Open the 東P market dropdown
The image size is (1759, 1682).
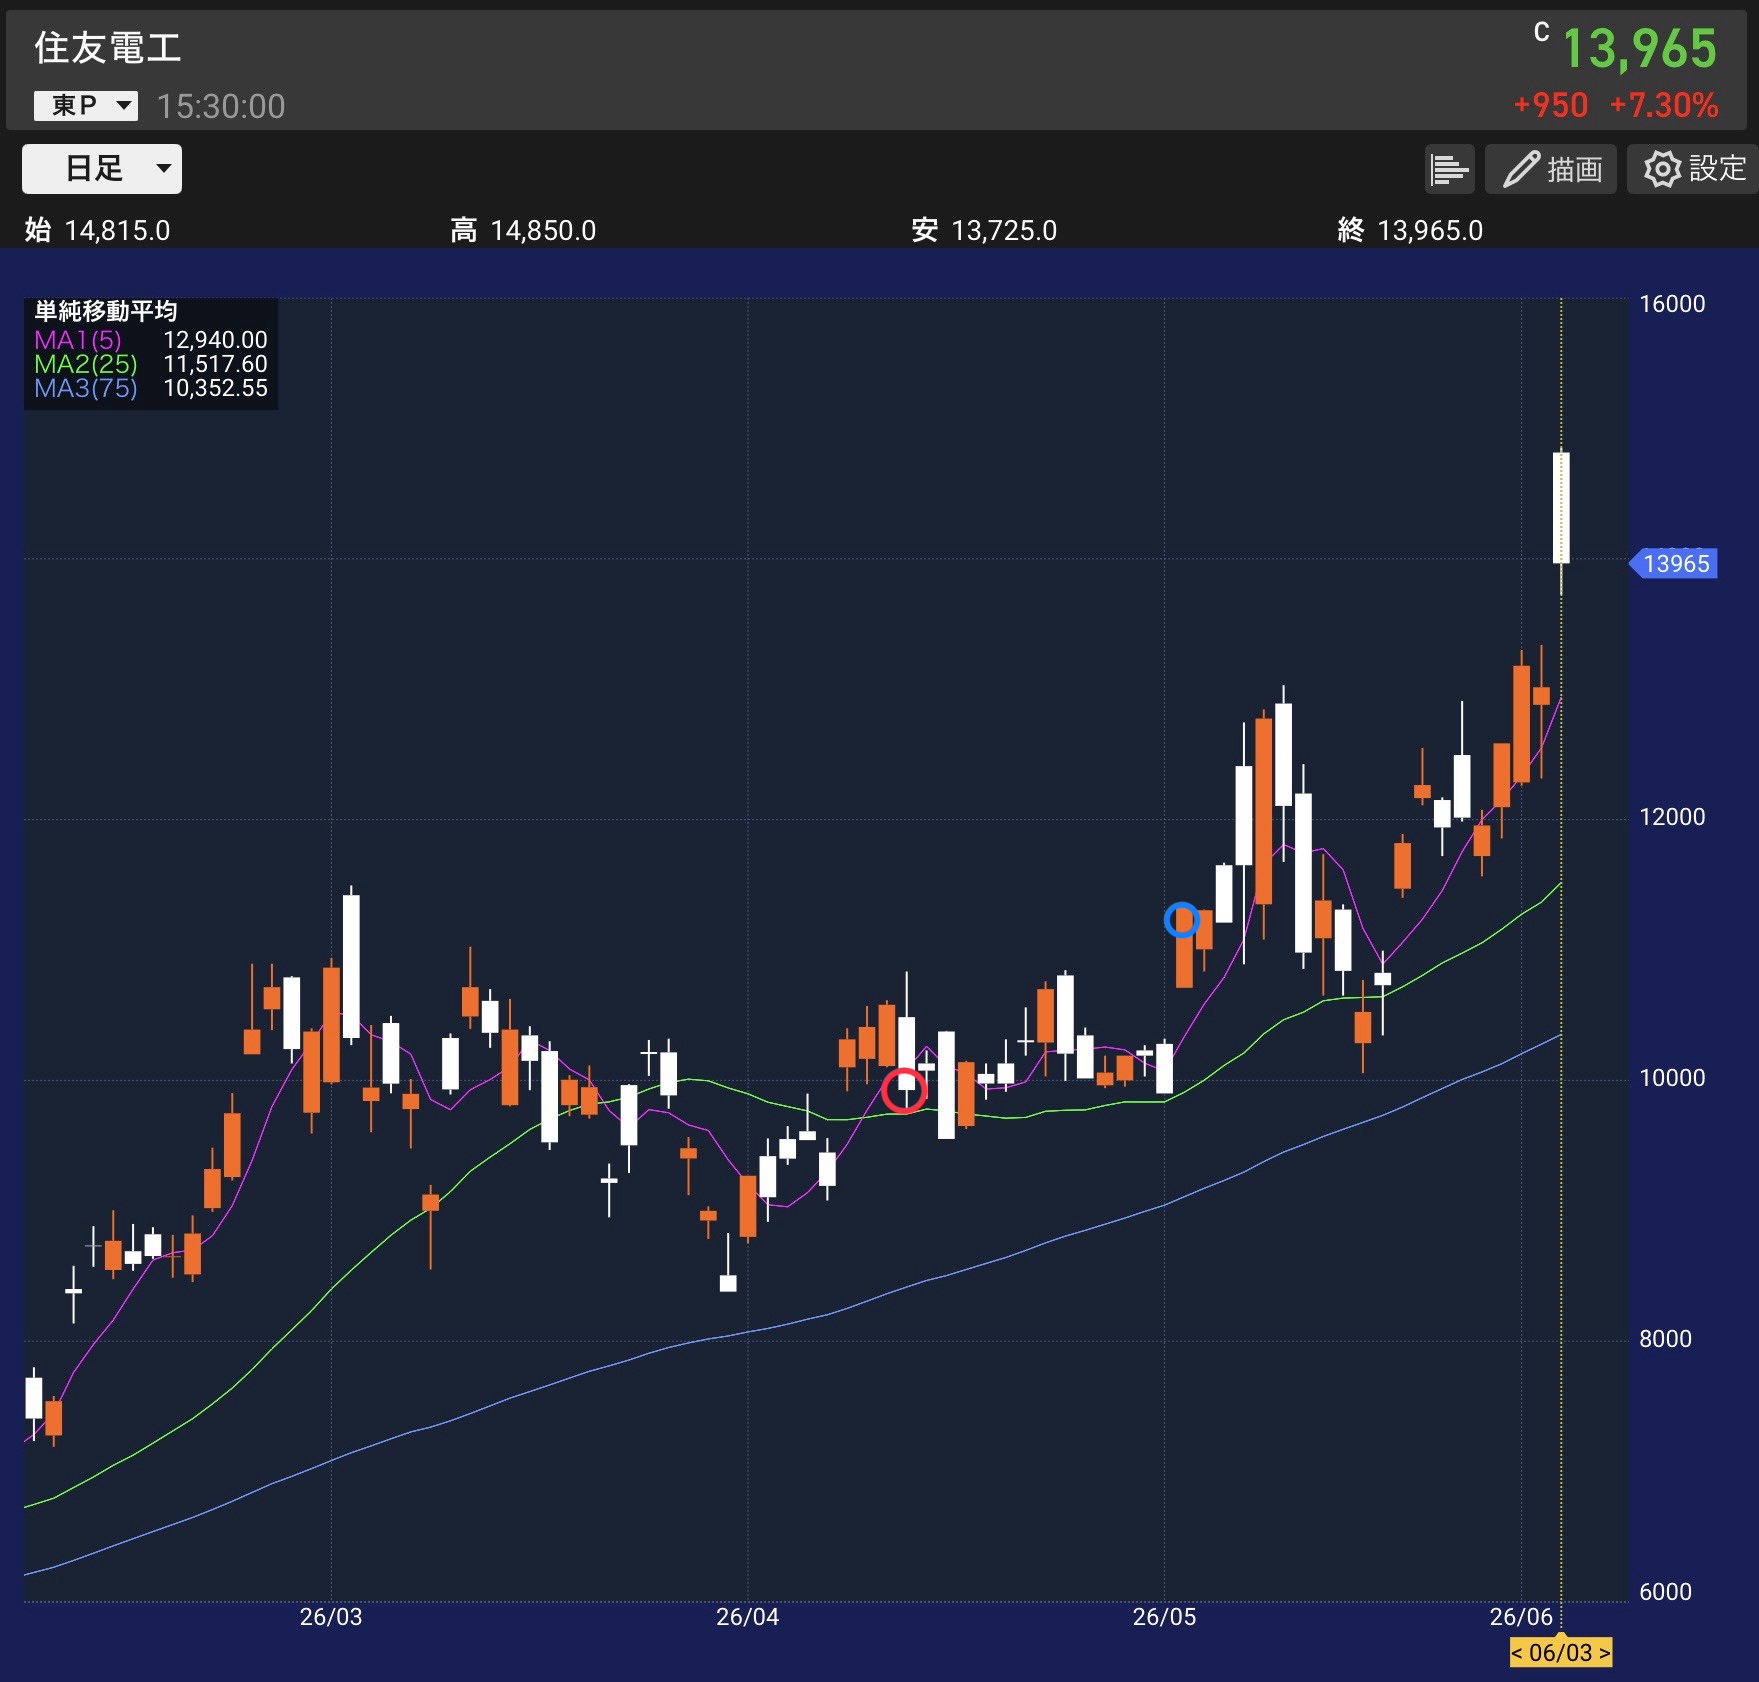click(86, 105)
